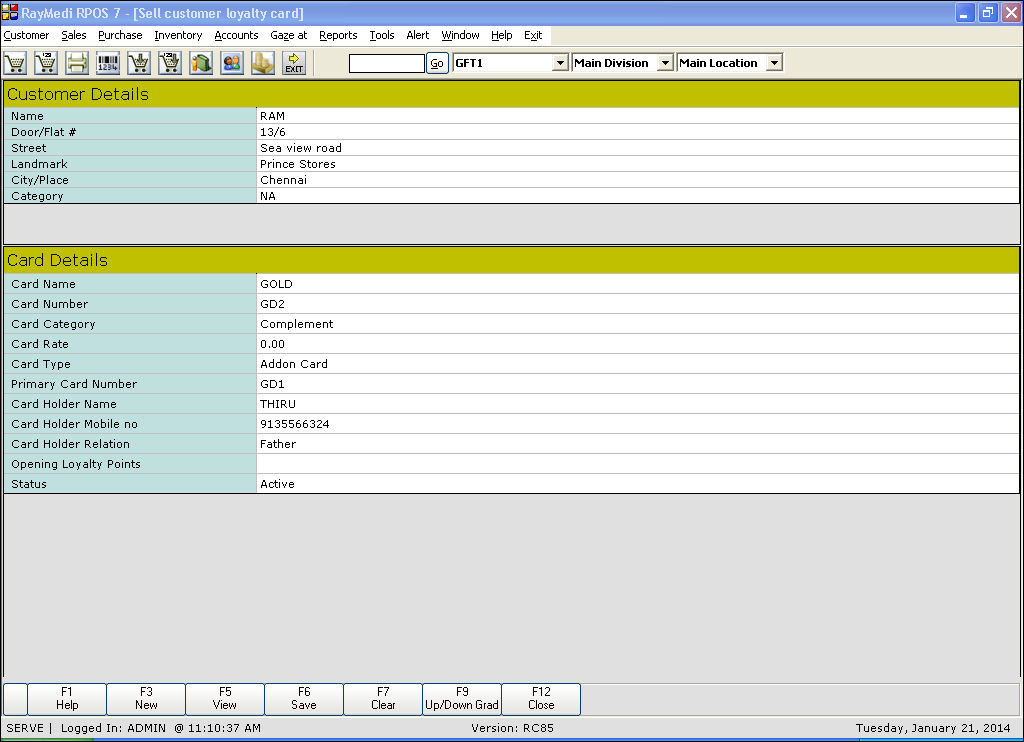
Task: Open the Gaze at menu
Action: click(x=289, y=35)
